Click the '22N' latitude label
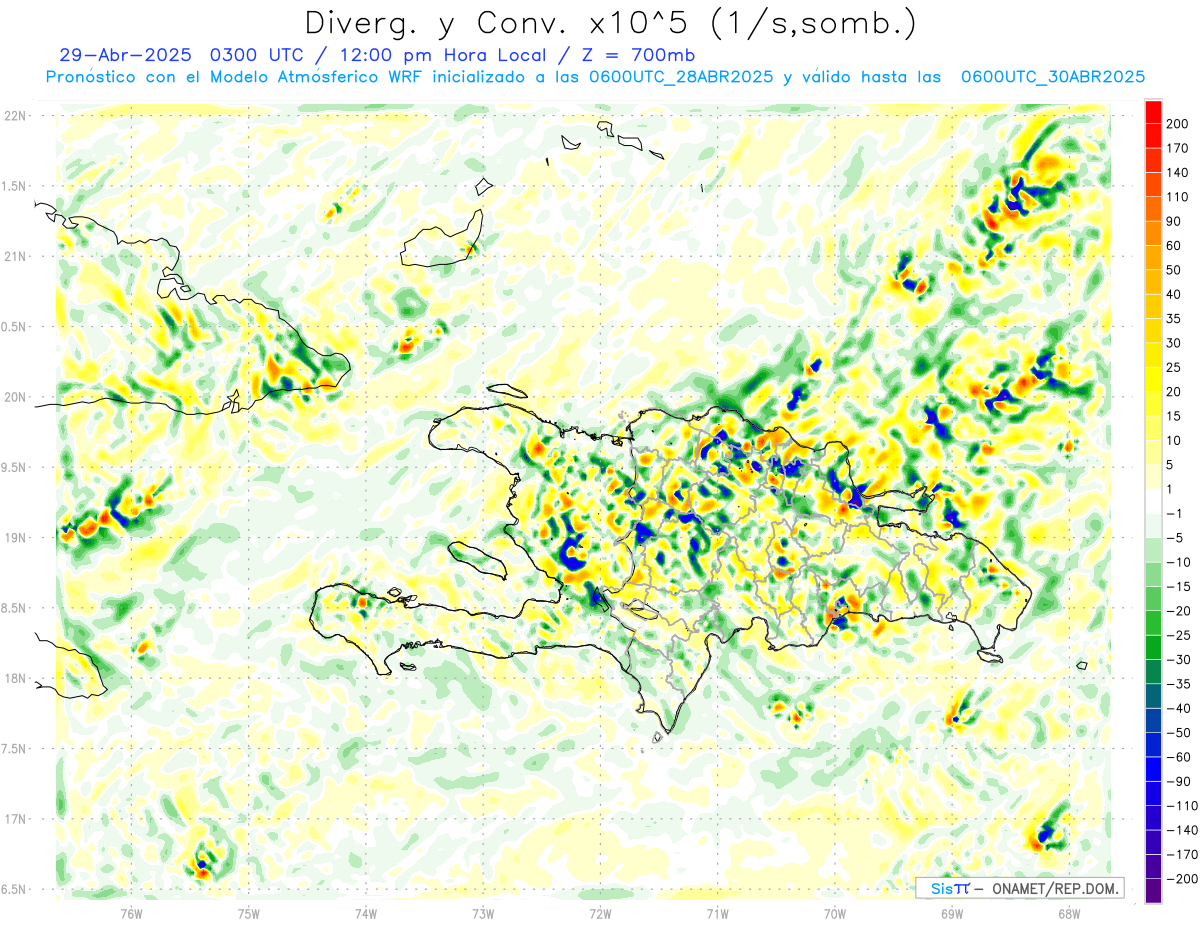 [14, 115]
